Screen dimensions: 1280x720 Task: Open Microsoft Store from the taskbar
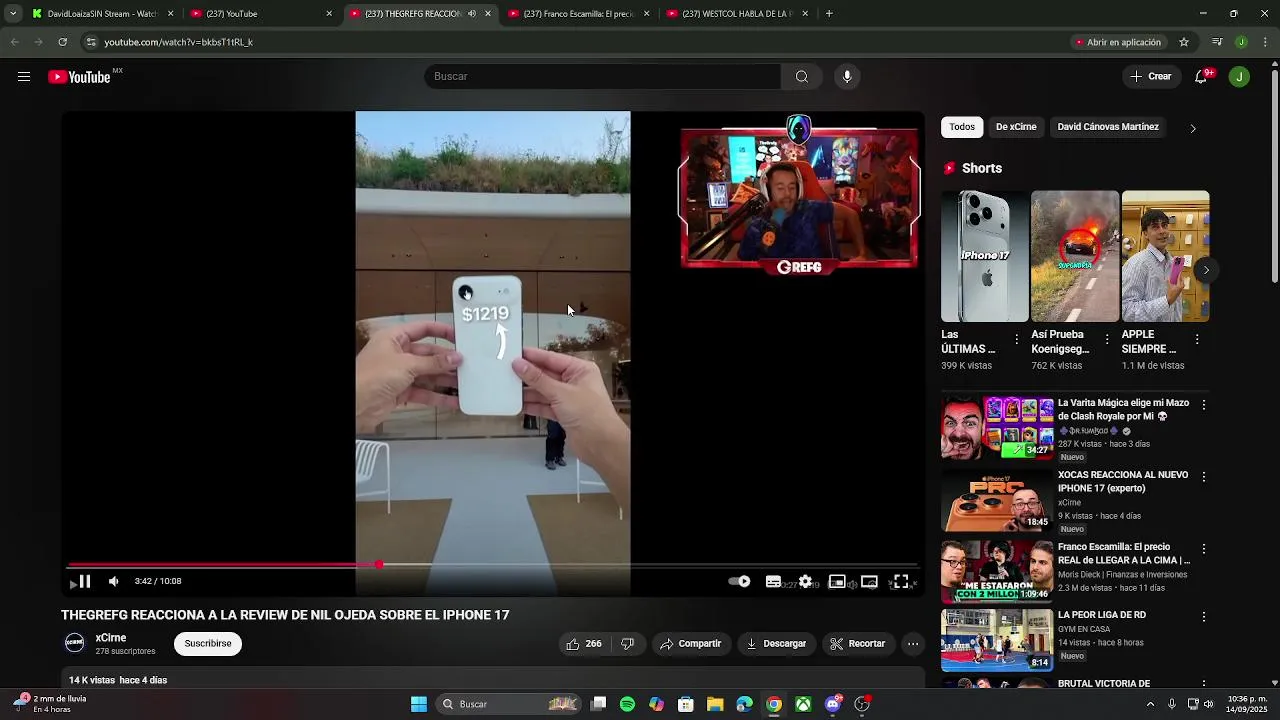point(686,705)
